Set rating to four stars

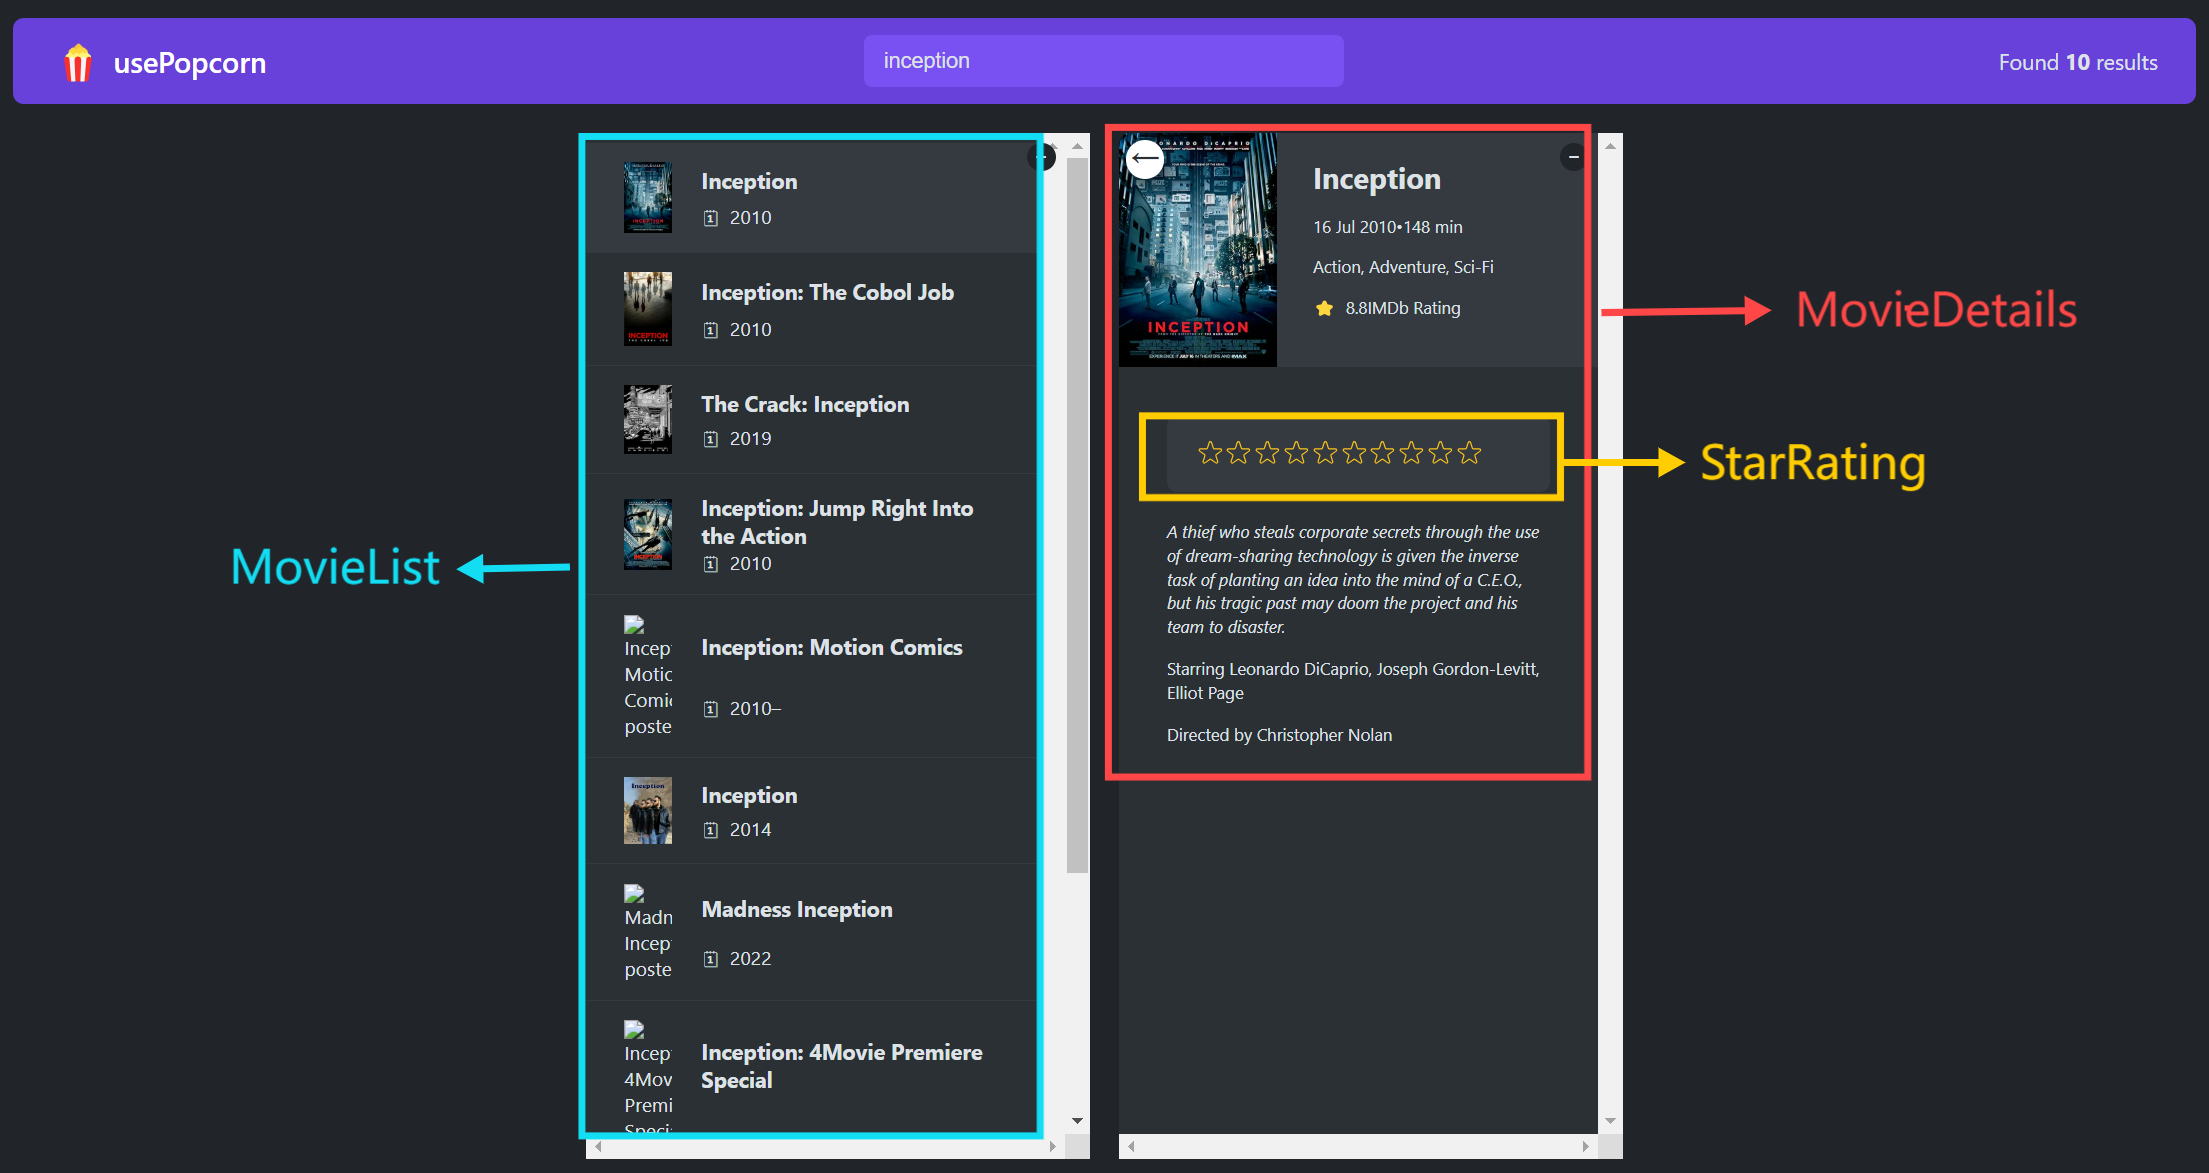1297,453
